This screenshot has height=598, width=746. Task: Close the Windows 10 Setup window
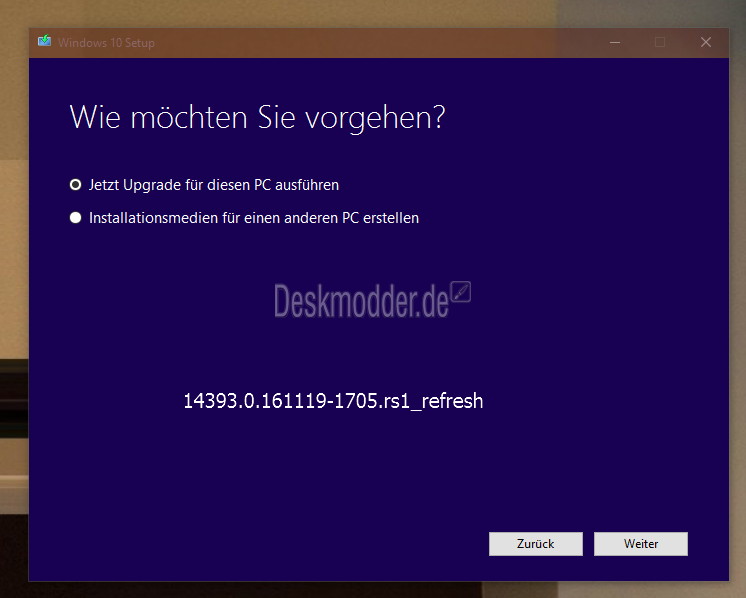(x=706, y=42)
